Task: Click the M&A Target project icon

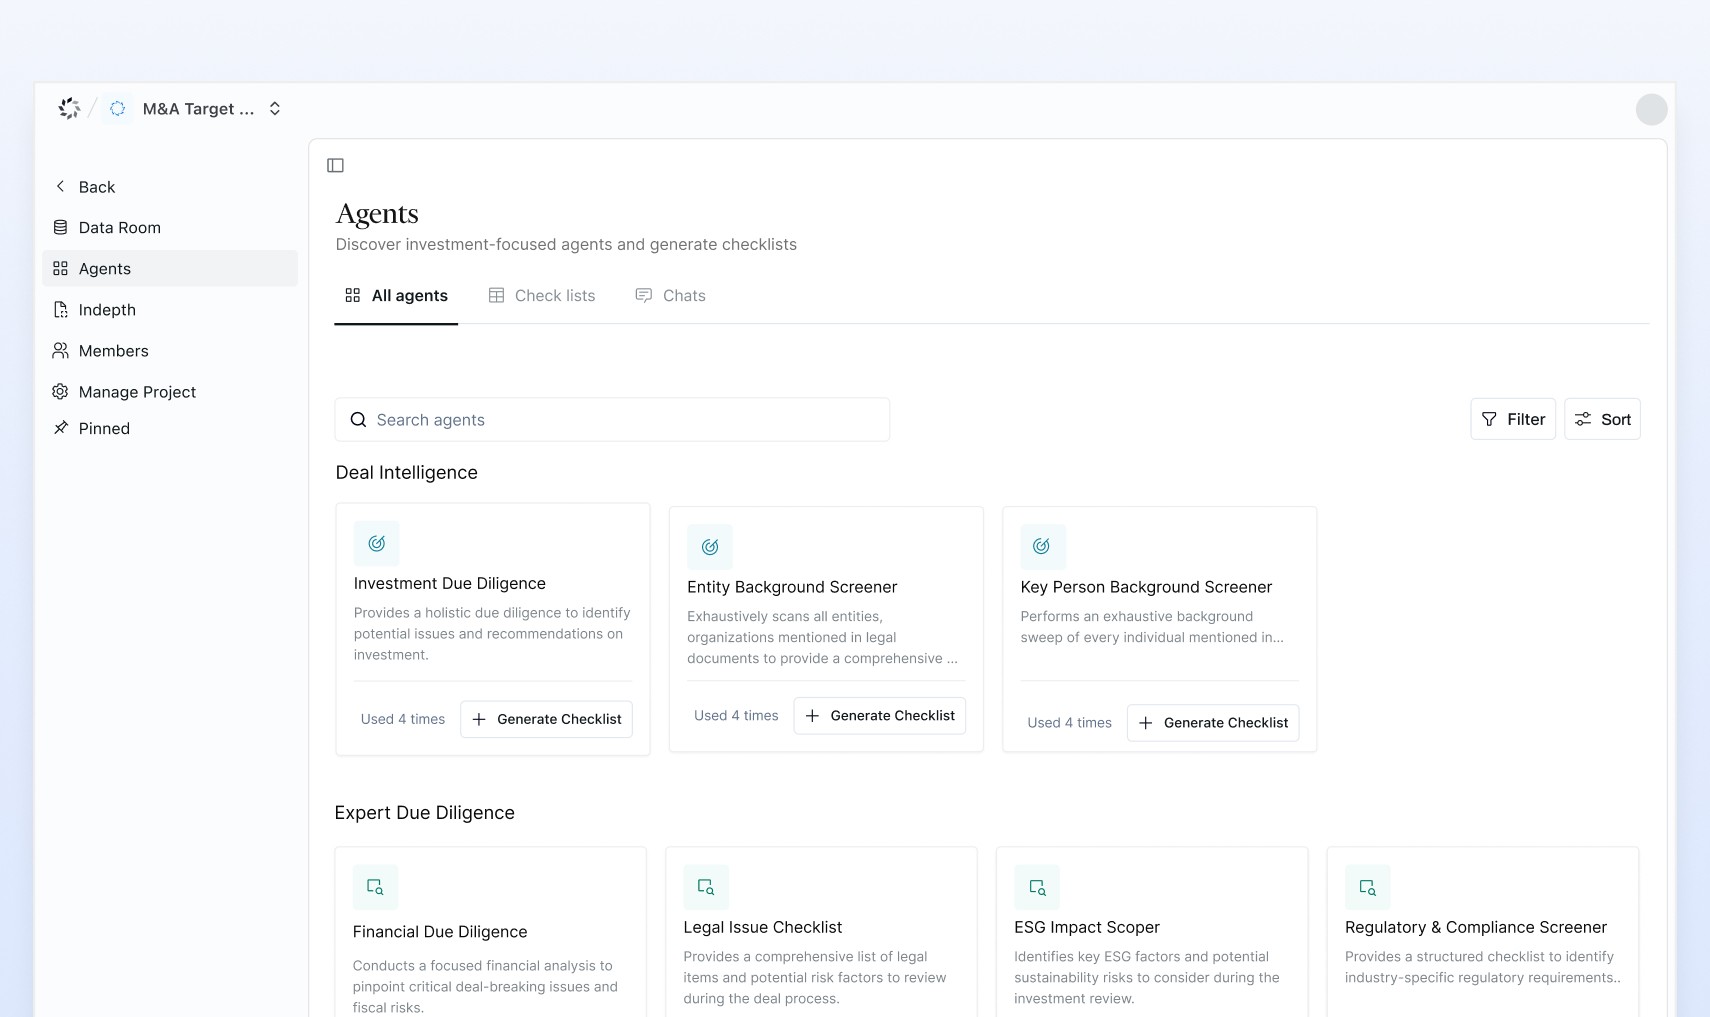Action: click(x=117, y=108)
